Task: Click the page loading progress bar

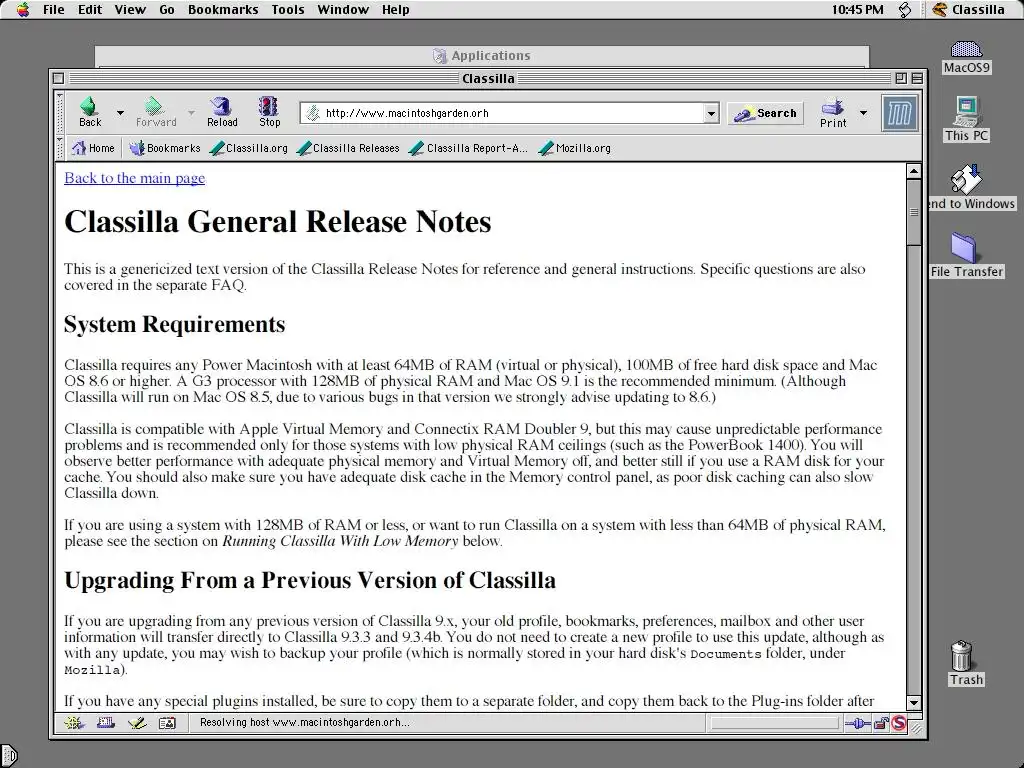Action: [x=775, y=723]
